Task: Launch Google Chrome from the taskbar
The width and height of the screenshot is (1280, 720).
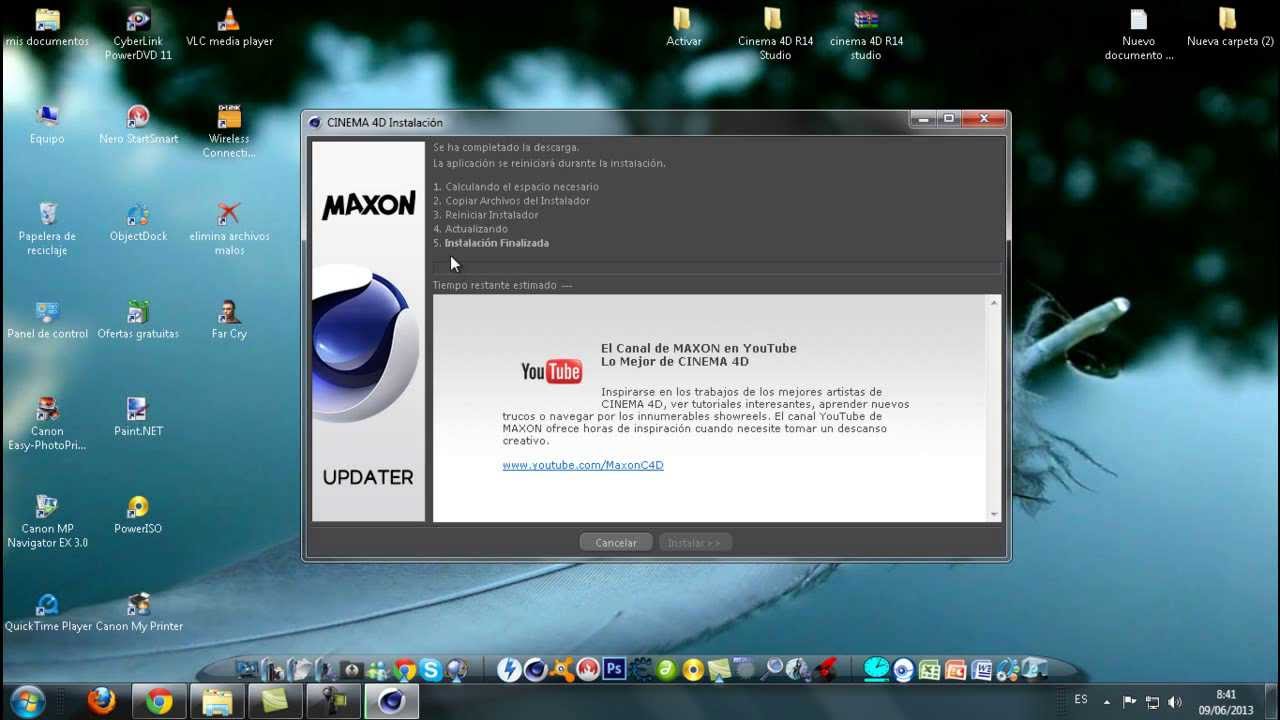Action: pos(159,701)
